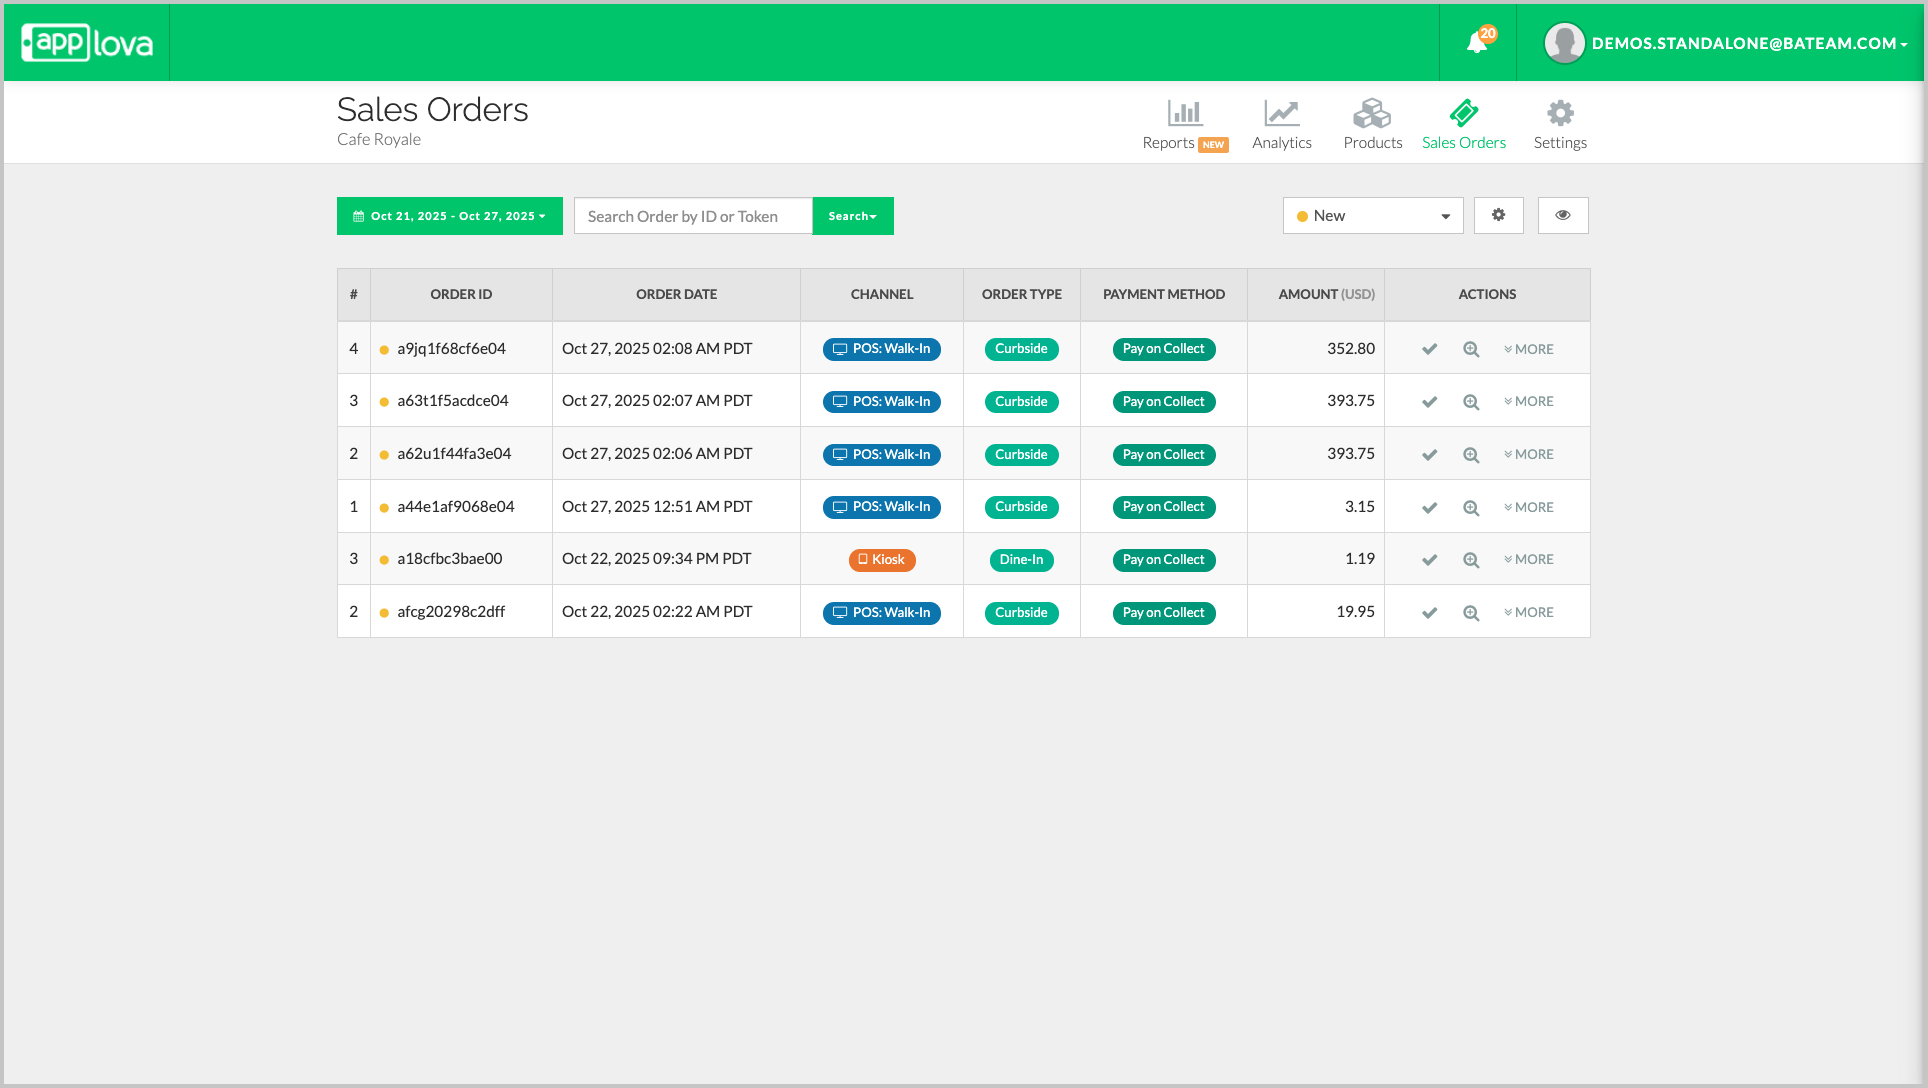This screenshot has height=1088, width=1928.
Task: Go to the Analytics tab
Action: coord(1281,125)
